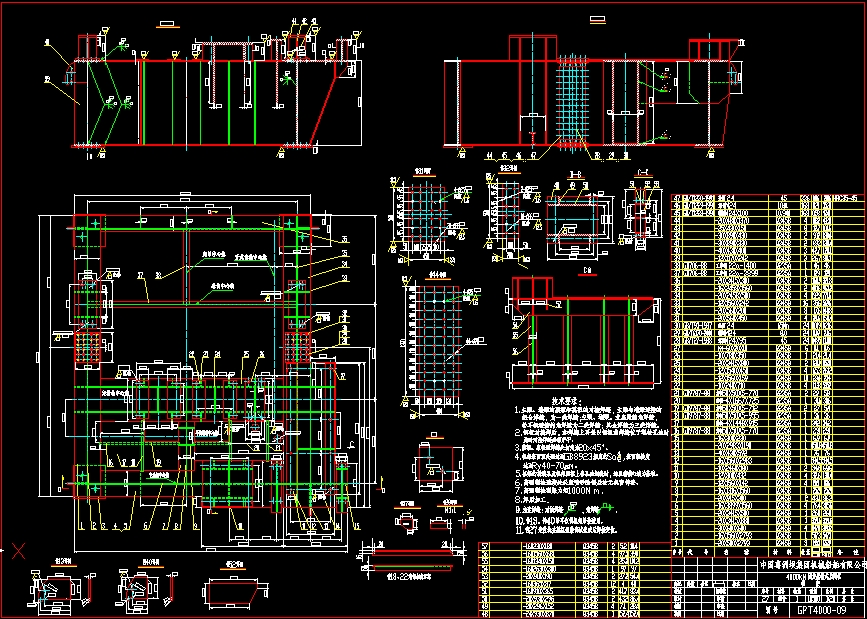Select the surface roughness symbol in note 4

618,457
